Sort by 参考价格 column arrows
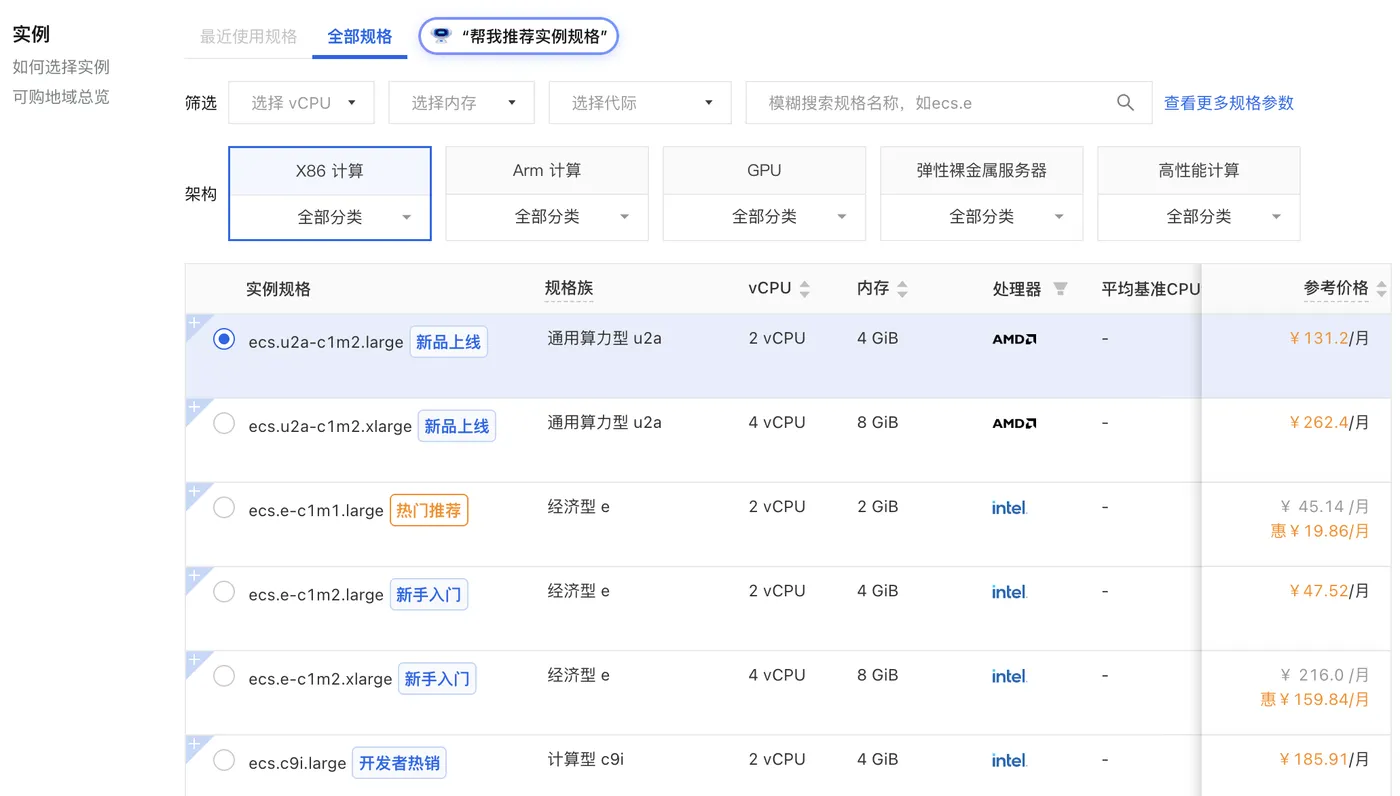The height and width of the screenshot is (796, 1400). [1381, 289]
